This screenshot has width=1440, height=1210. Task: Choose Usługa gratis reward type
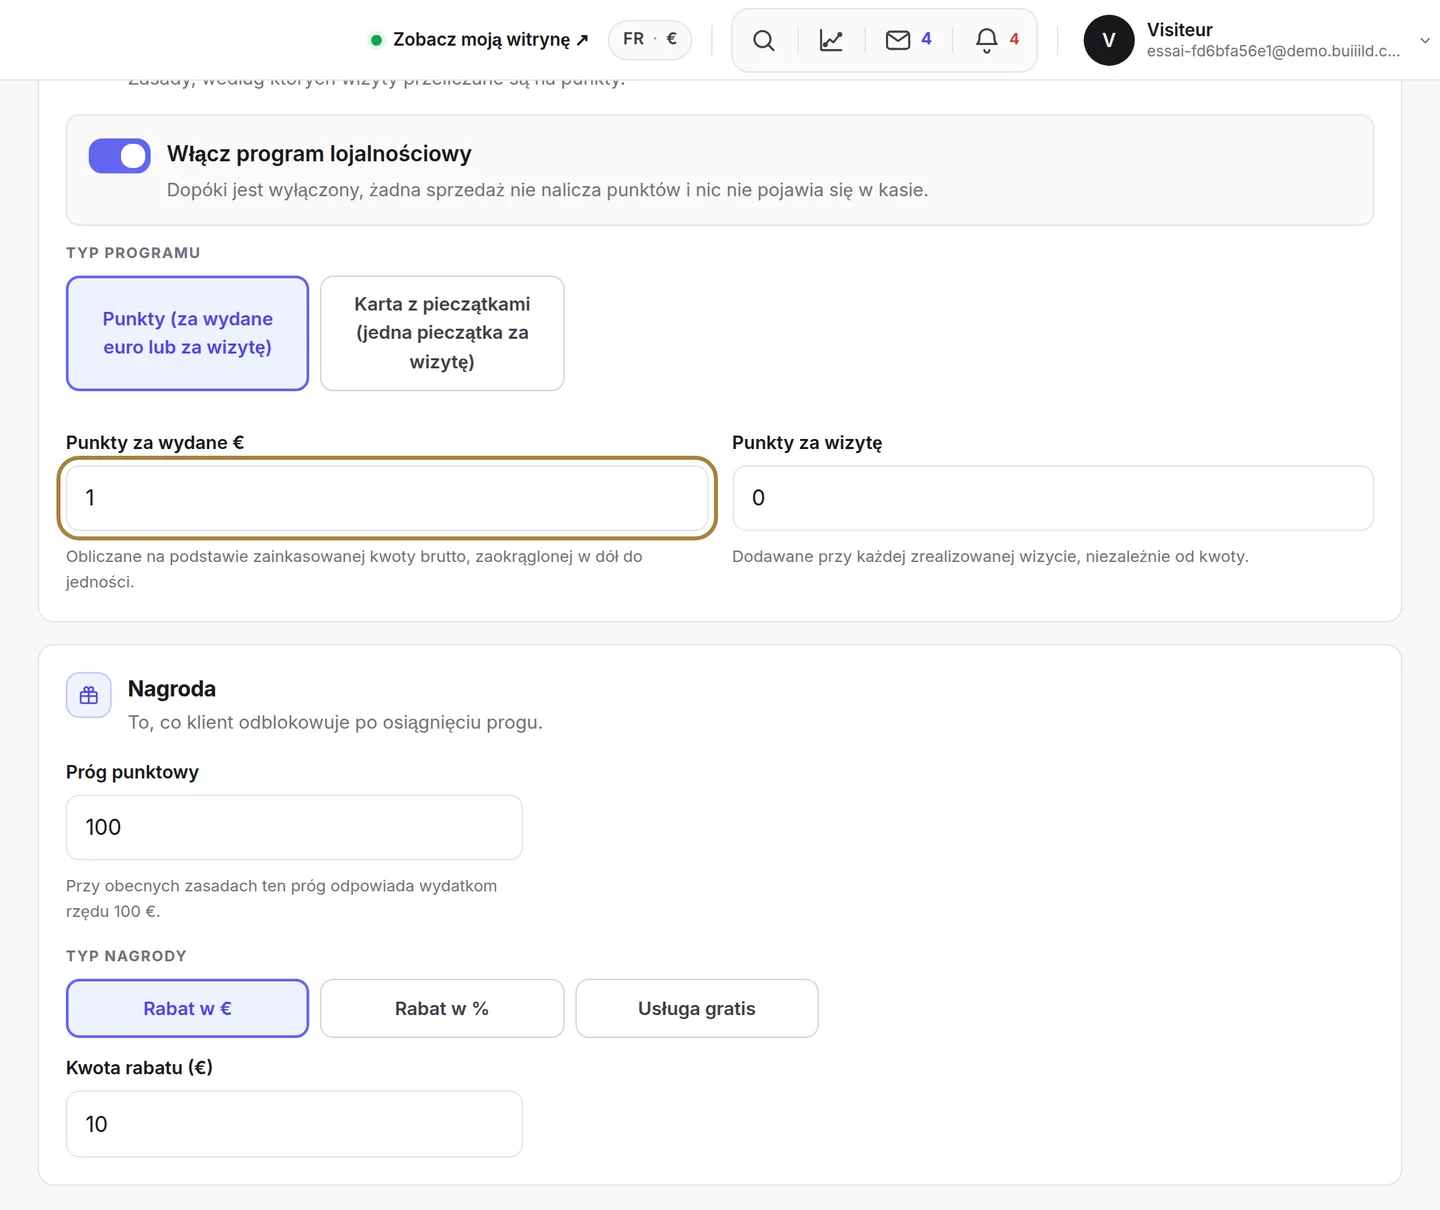pyautogui.click(x=697, y=1008)
